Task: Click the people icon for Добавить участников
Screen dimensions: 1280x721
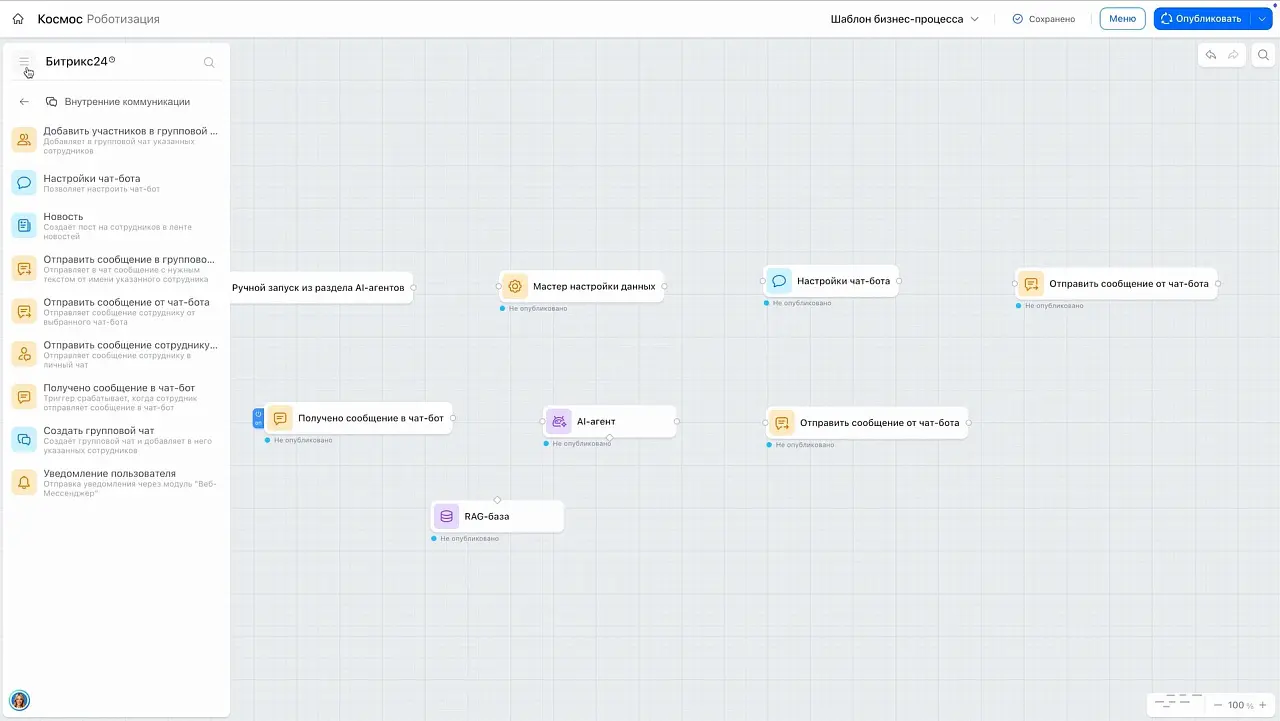Action: [x=23, y=139]
